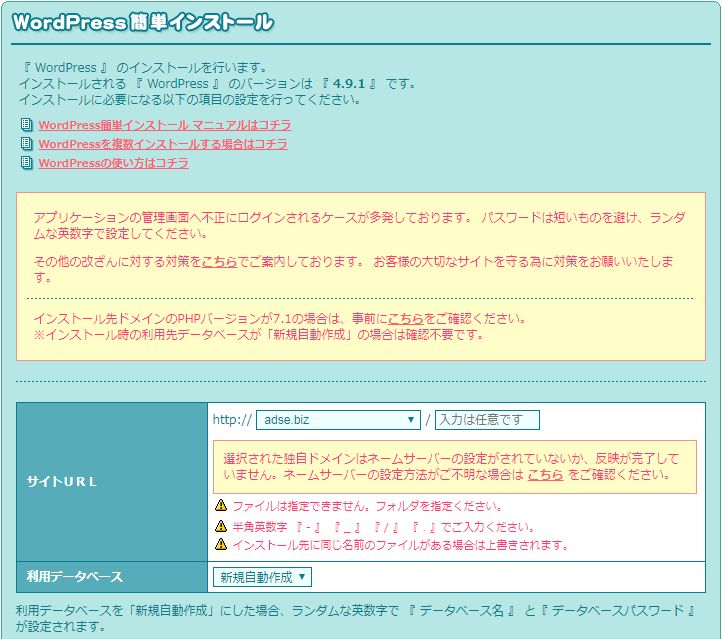This screenshot has width=722, height=639.
Task: Click the document icon beside the マニュアル link
Action: click(26, 125)
